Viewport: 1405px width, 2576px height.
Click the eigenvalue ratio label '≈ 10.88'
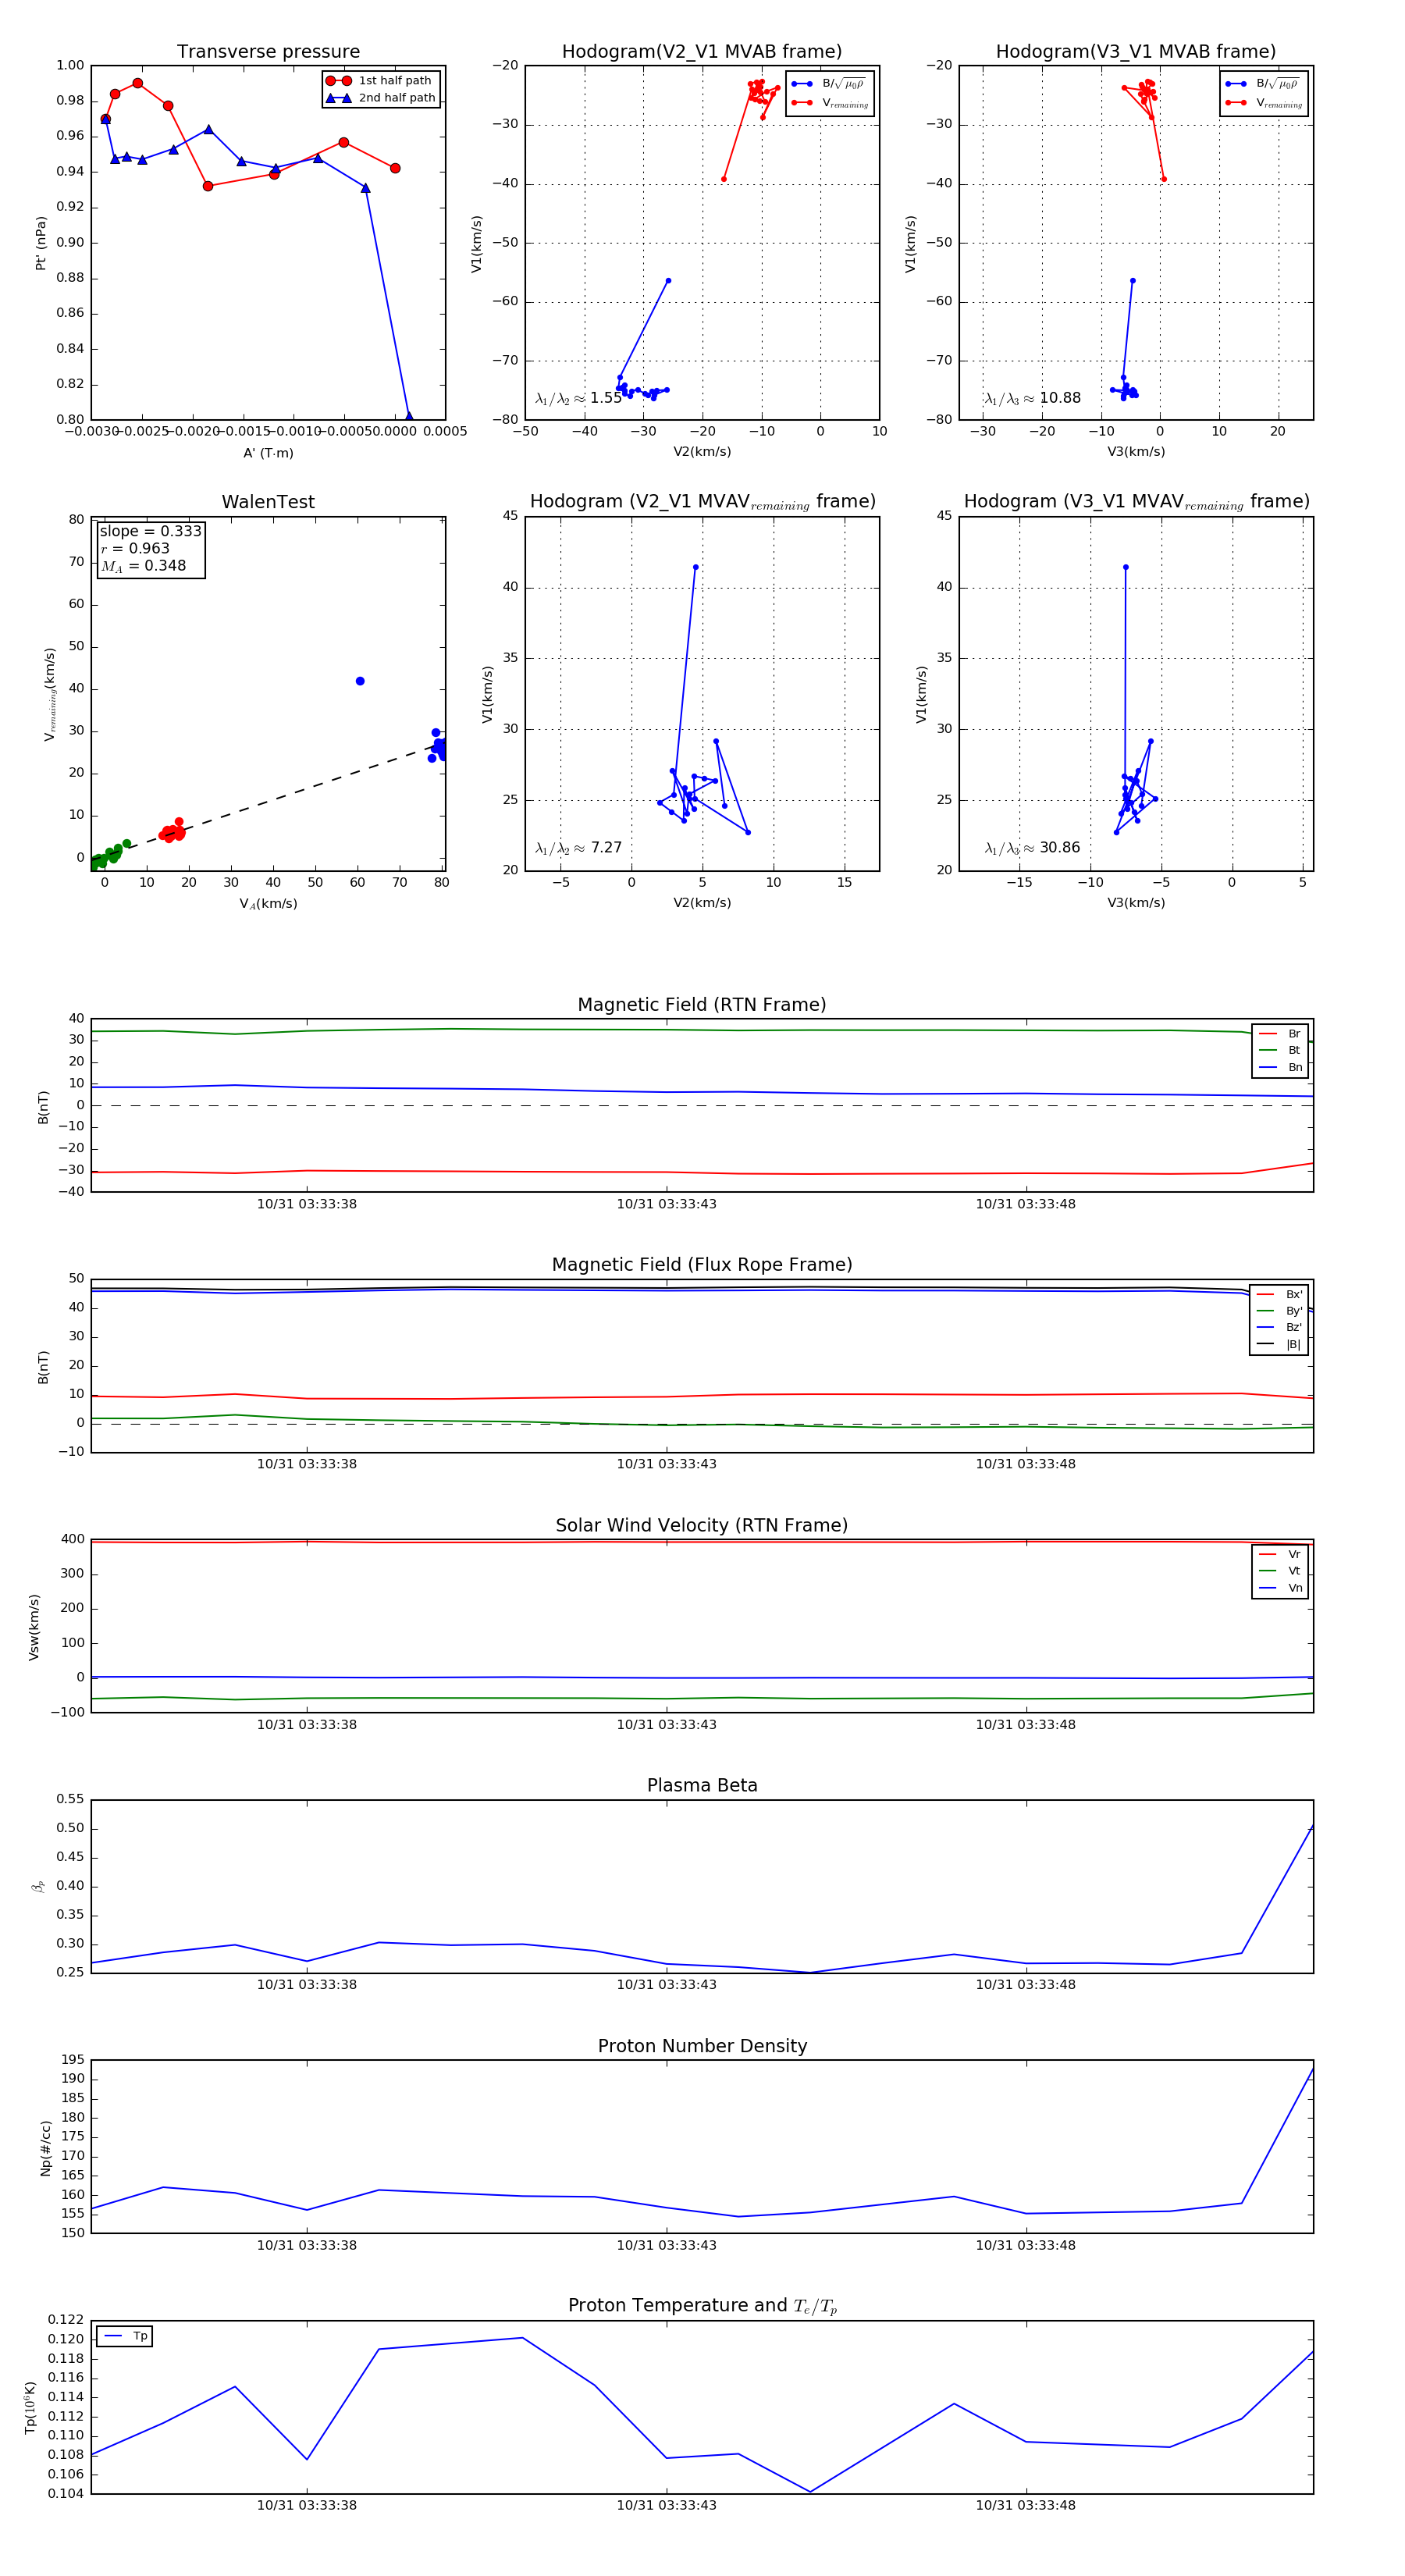[x=1032, y=398]
